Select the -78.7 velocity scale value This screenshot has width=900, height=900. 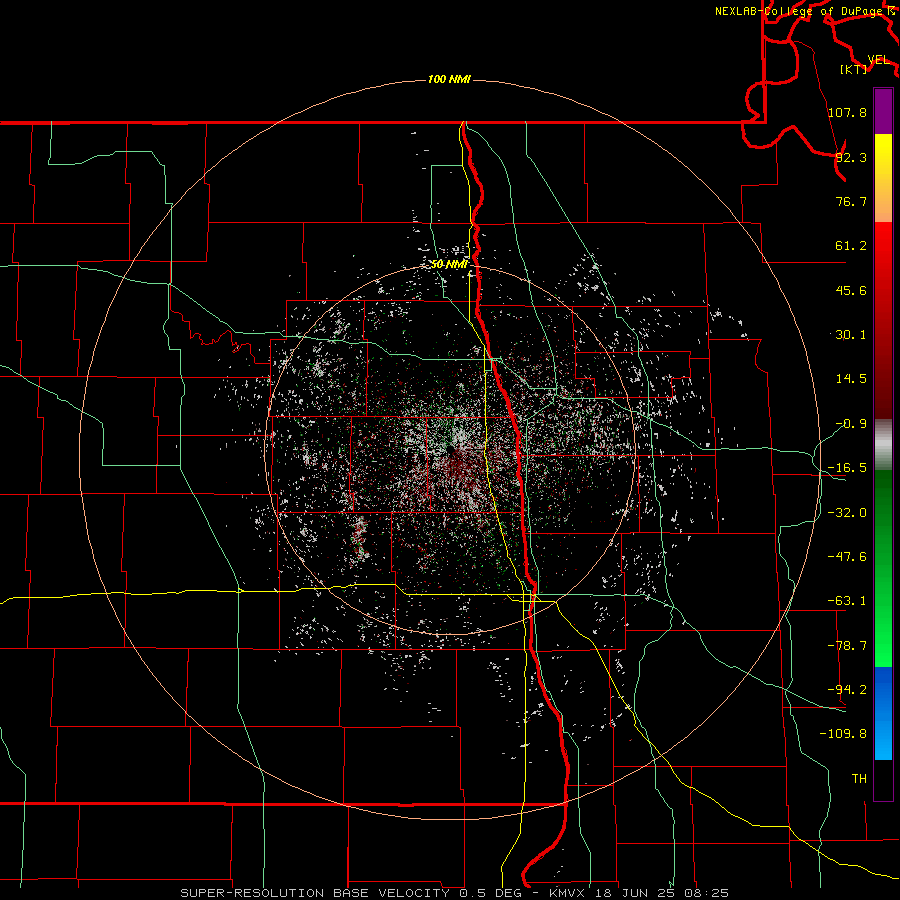[x=847, y=646]
